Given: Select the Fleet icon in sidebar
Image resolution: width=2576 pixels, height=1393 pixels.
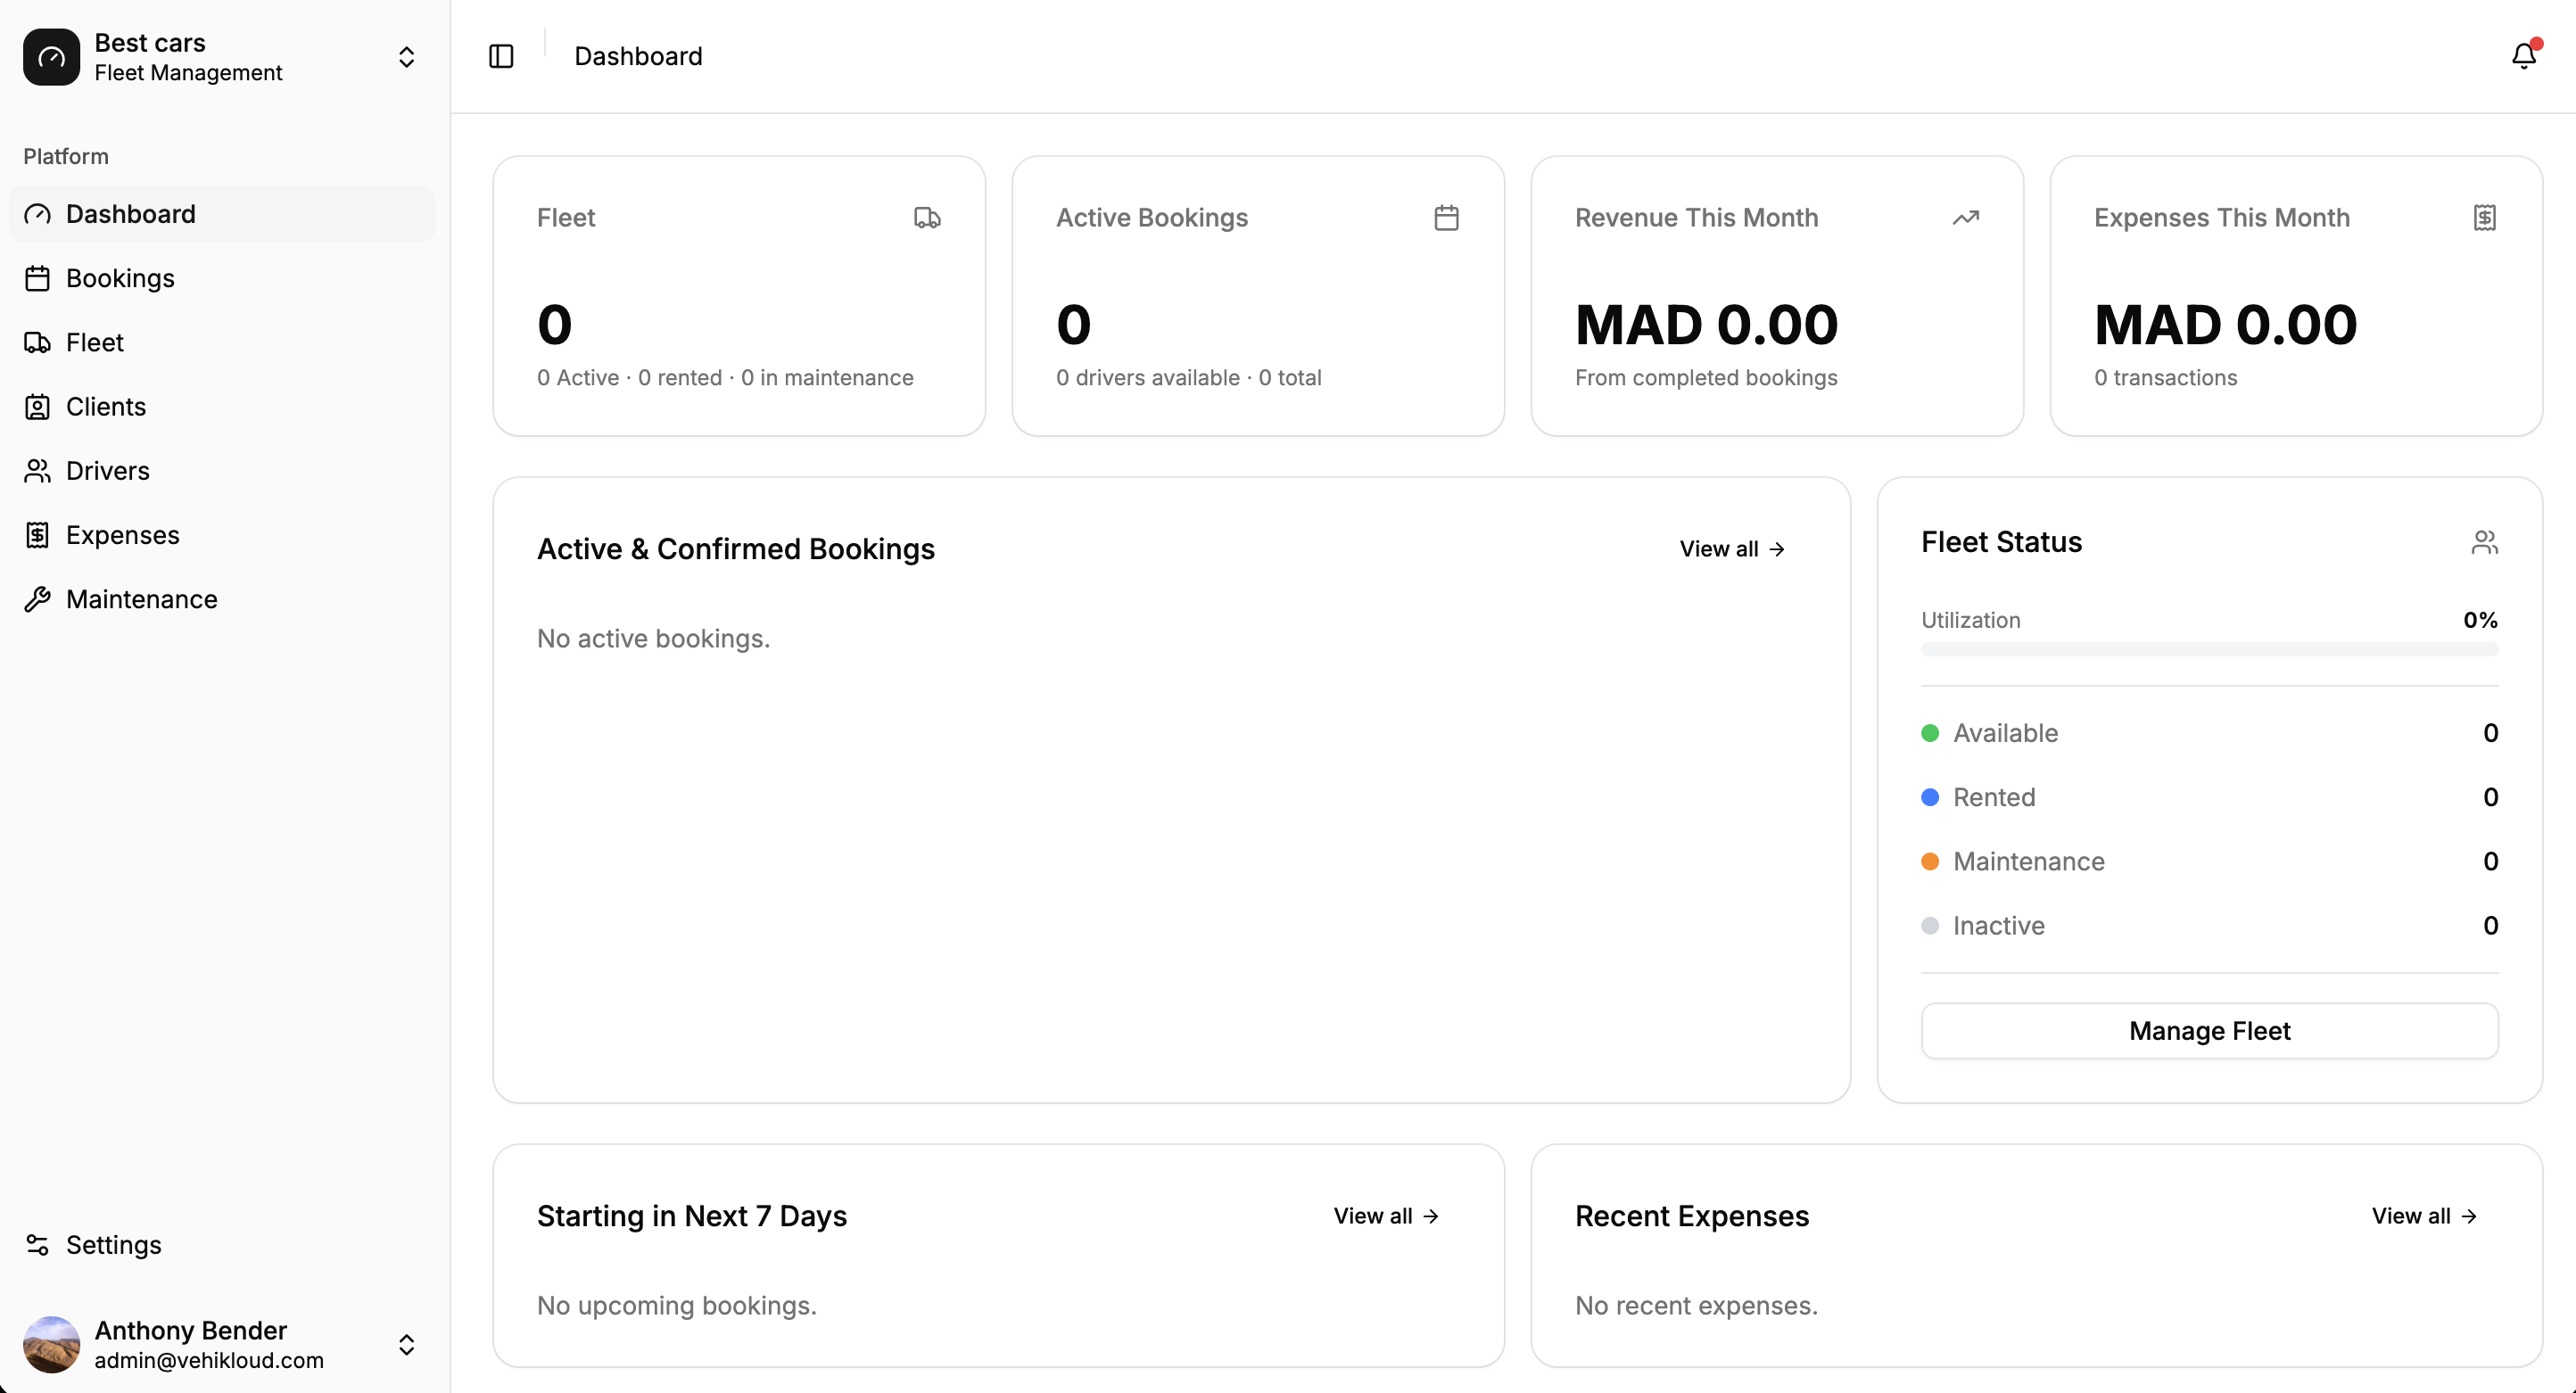Looking at the screenshot, I should click(37, 342).
